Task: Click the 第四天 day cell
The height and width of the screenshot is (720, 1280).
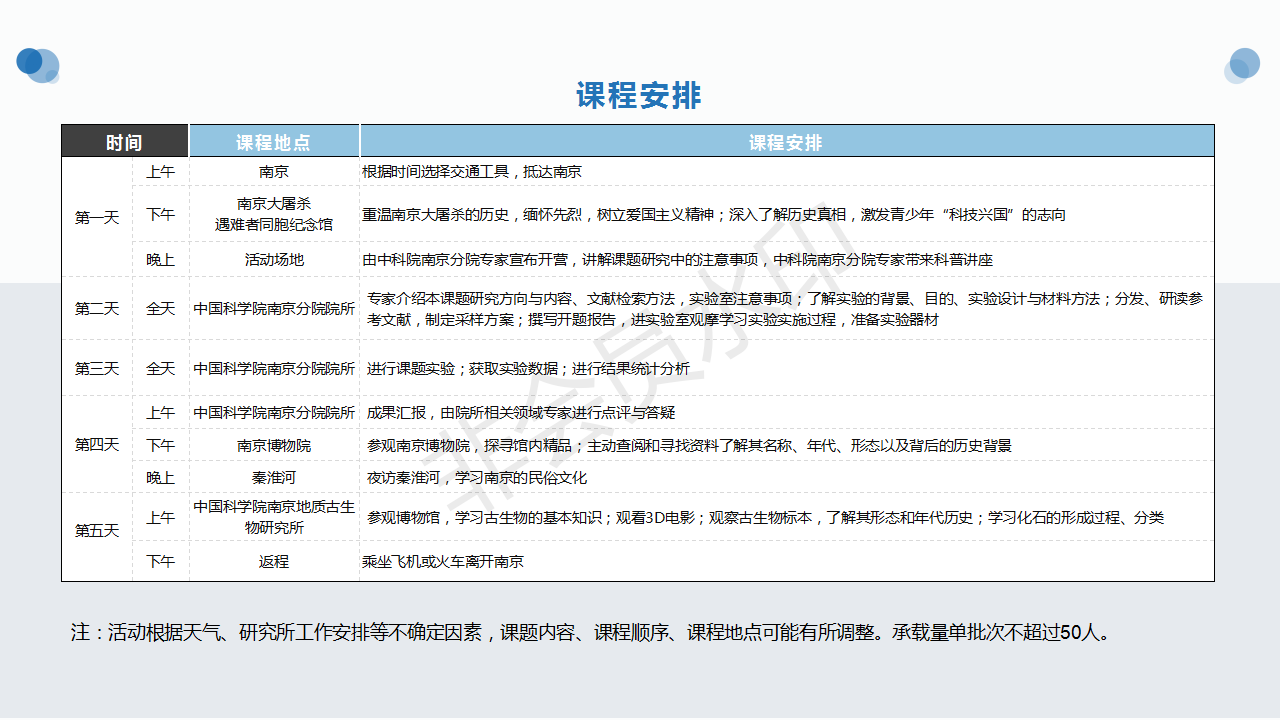Action: click(x=97, y=445)
